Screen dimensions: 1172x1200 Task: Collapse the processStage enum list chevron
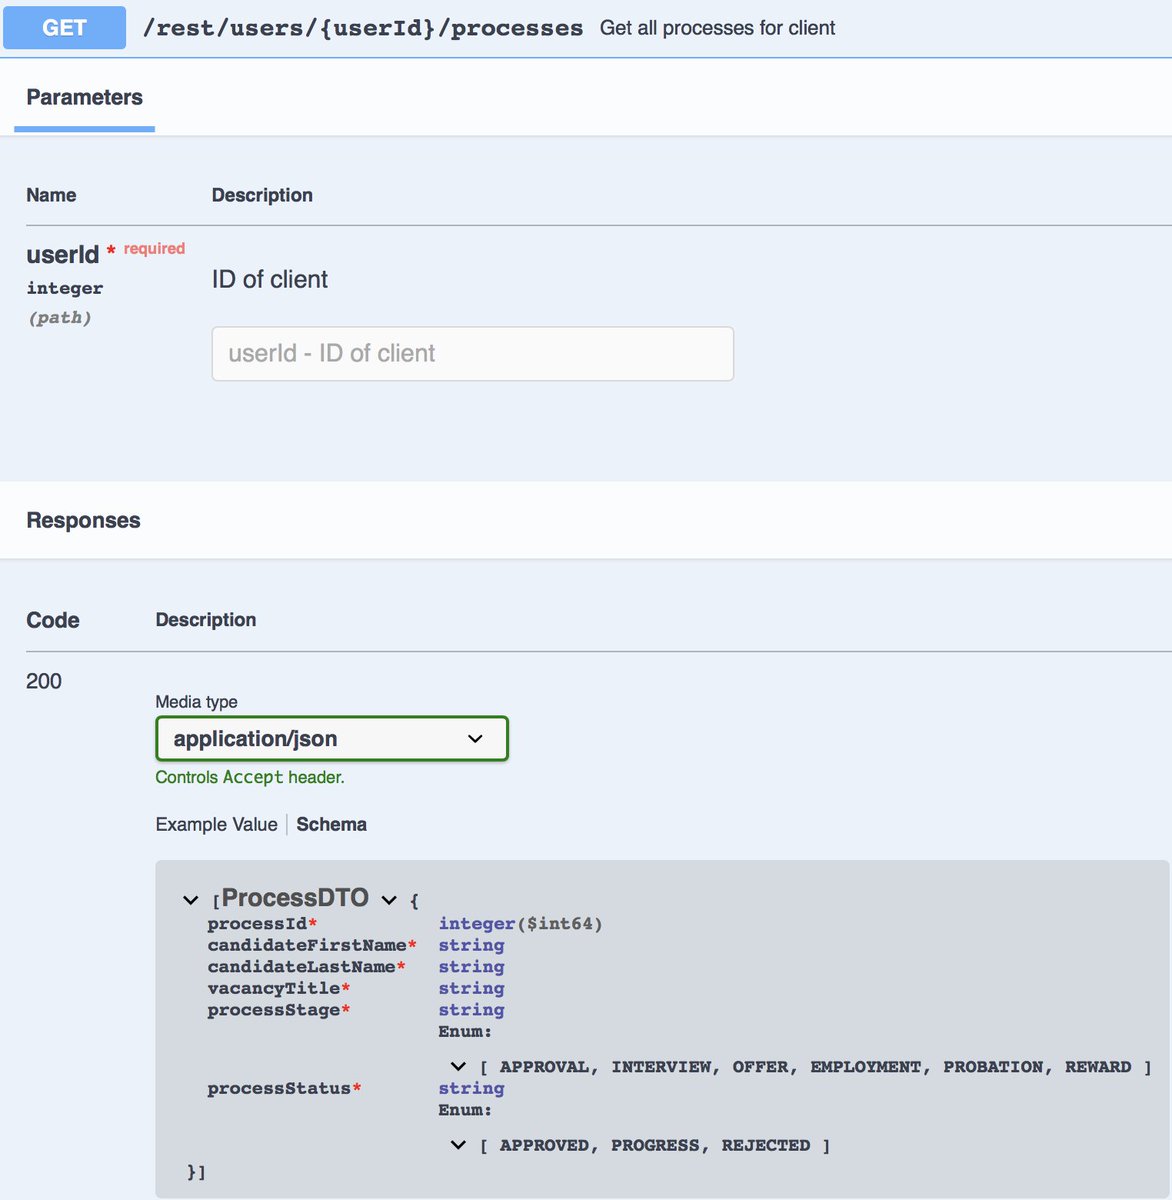[458, 1066]
